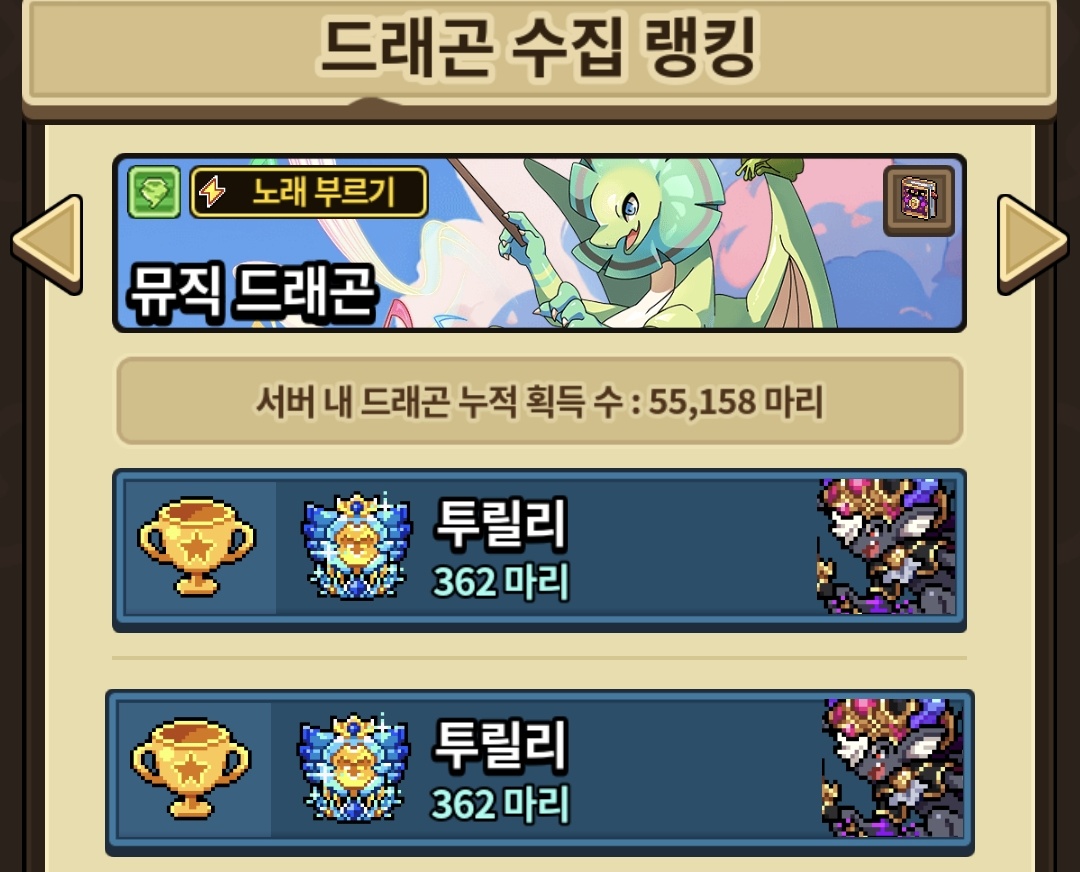
Task: Open the purple dragon book icon
Action: point(919,200)
